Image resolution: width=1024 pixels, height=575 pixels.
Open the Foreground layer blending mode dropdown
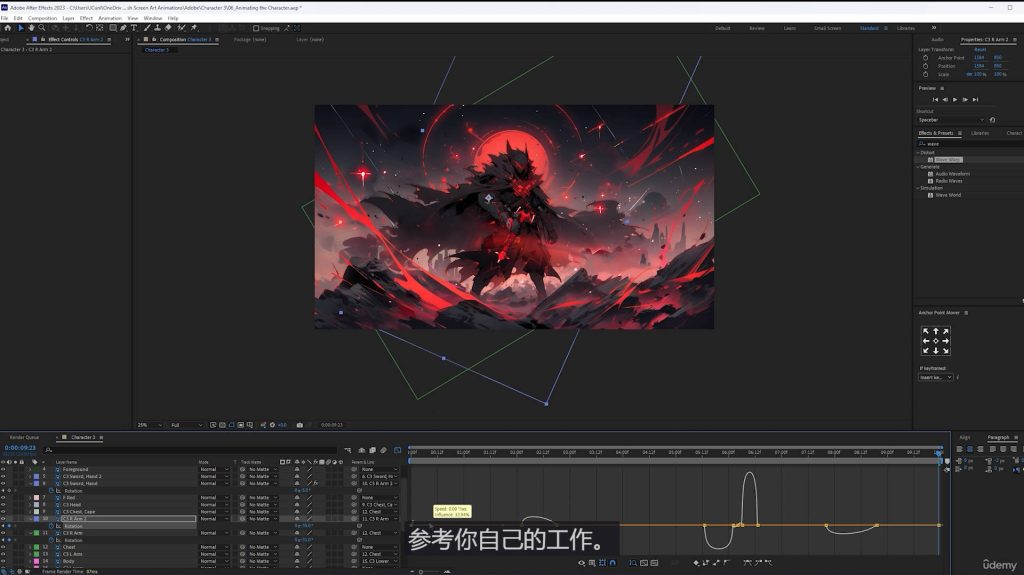(214, 469)
